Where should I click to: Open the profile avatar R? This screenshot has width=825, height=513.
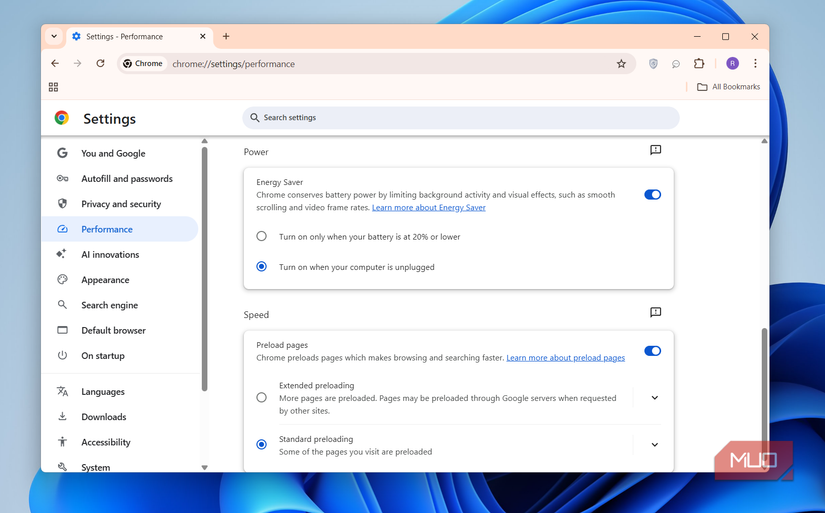pos(732,64)
